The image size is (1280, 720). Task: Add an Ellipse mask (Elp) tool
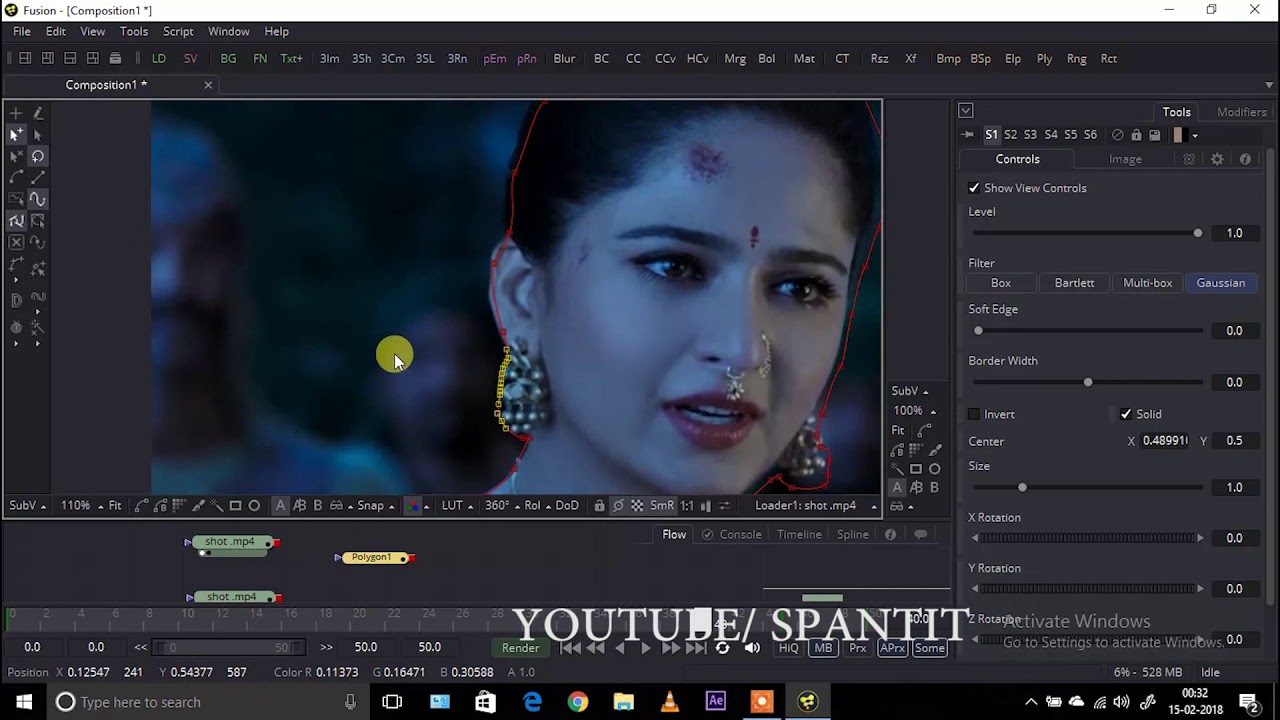click(1013, 59)
